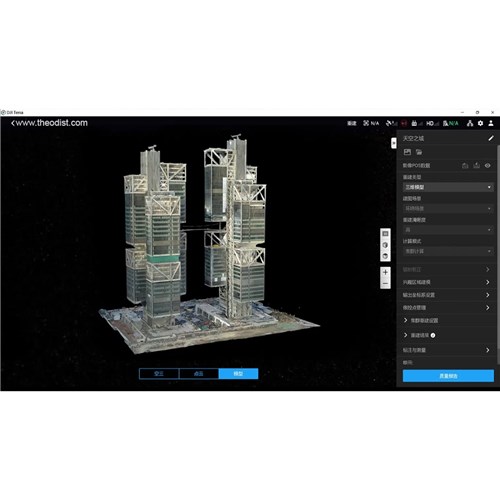This screenshot has width=500, height=500.
Task: Go back using the arrow before www.theodist.com
Action: (x=13, y=123)
